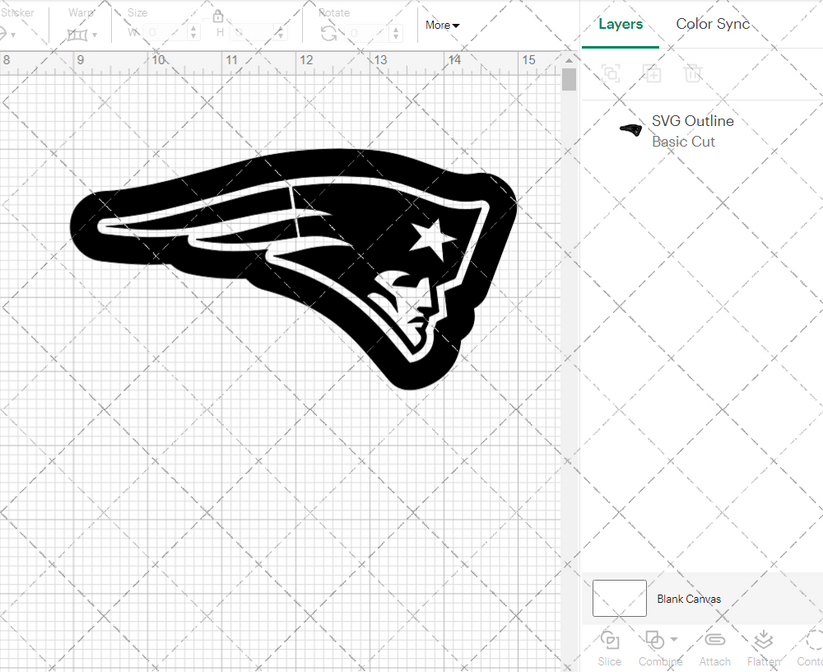Delete layer with the trash icon
The image size is (823, 672).
(694, 73)
